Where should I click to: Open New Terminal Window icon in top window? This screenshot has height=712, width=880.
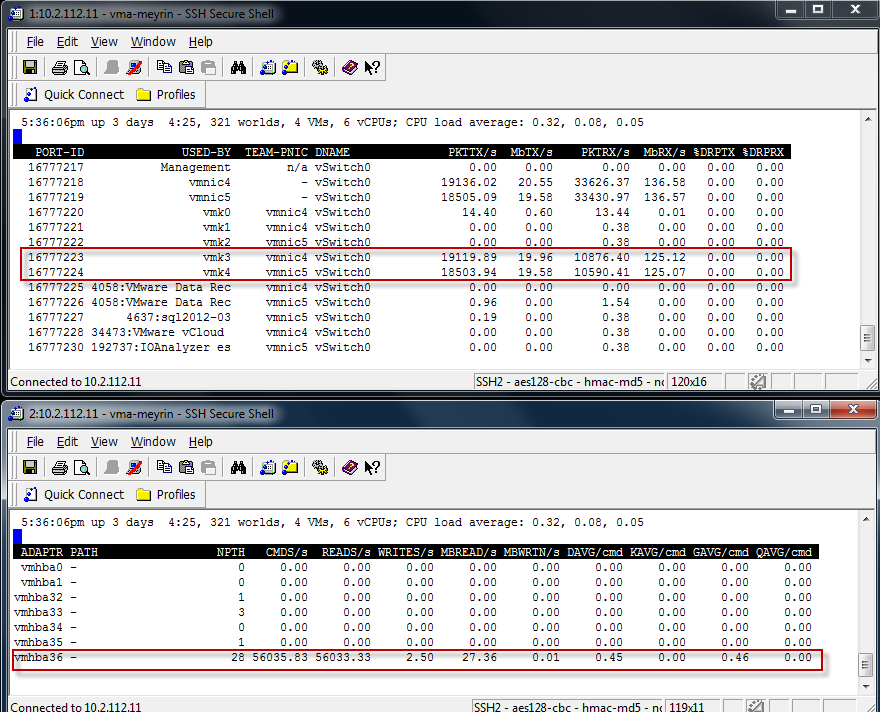pos(268,68)
